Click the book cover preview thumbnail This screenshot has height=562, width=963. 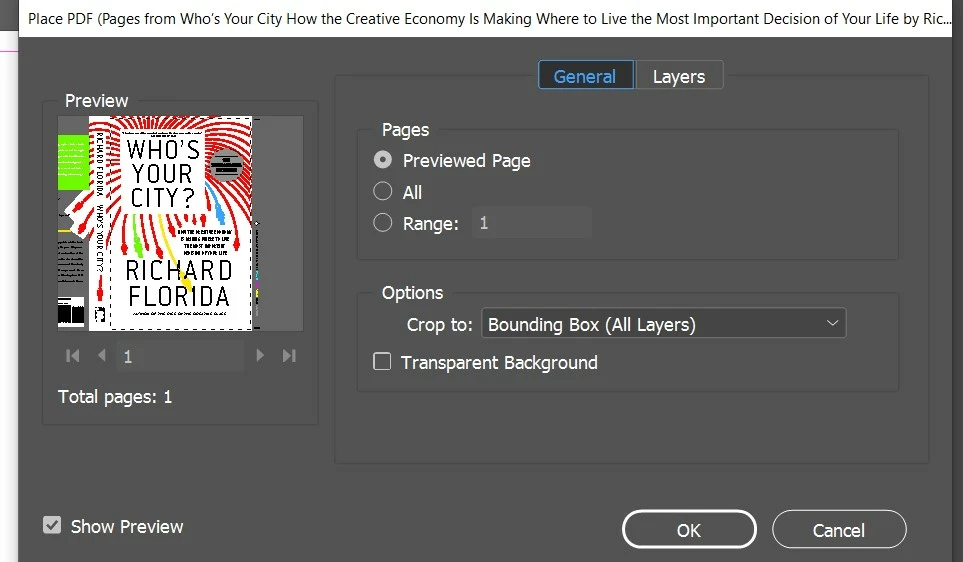tap(181, 224)
